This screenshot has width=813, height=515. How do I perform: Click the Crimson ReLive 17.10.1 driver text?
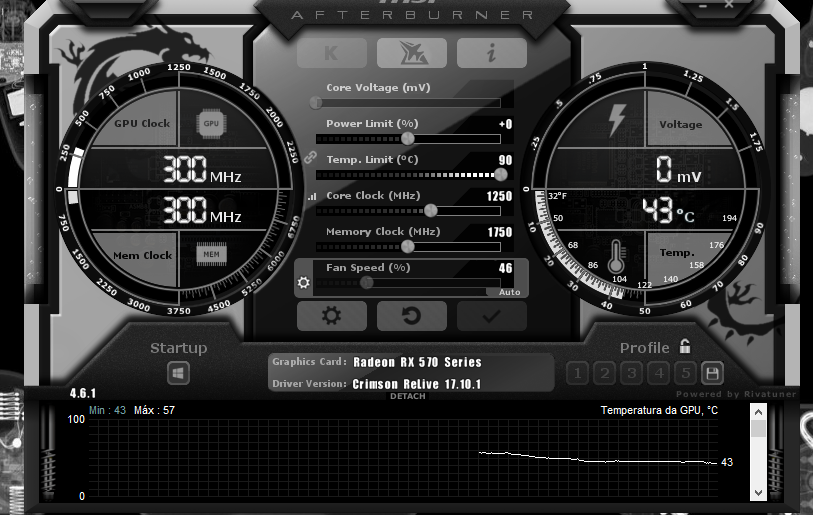coord(417,384)
